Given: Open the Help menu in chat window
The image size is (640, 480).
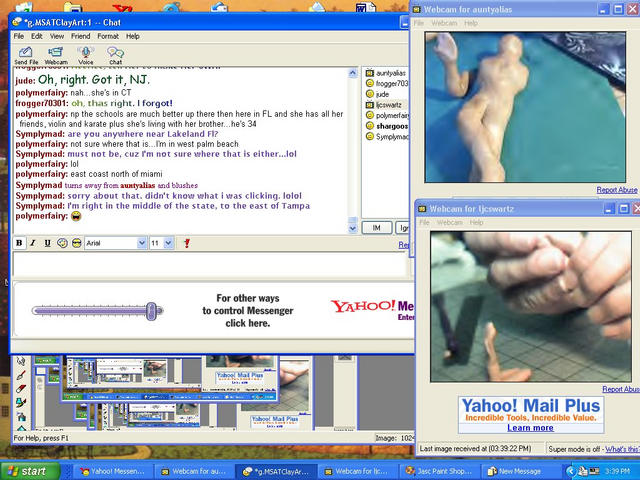Looking at the screenshot, I should 133,36.
